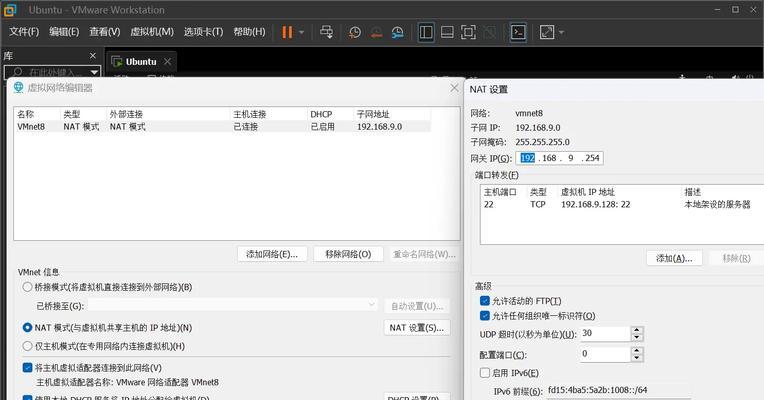Open the dropdown arrow beside the pause icon
Viewport: 764px width, 400px height.
301,33
